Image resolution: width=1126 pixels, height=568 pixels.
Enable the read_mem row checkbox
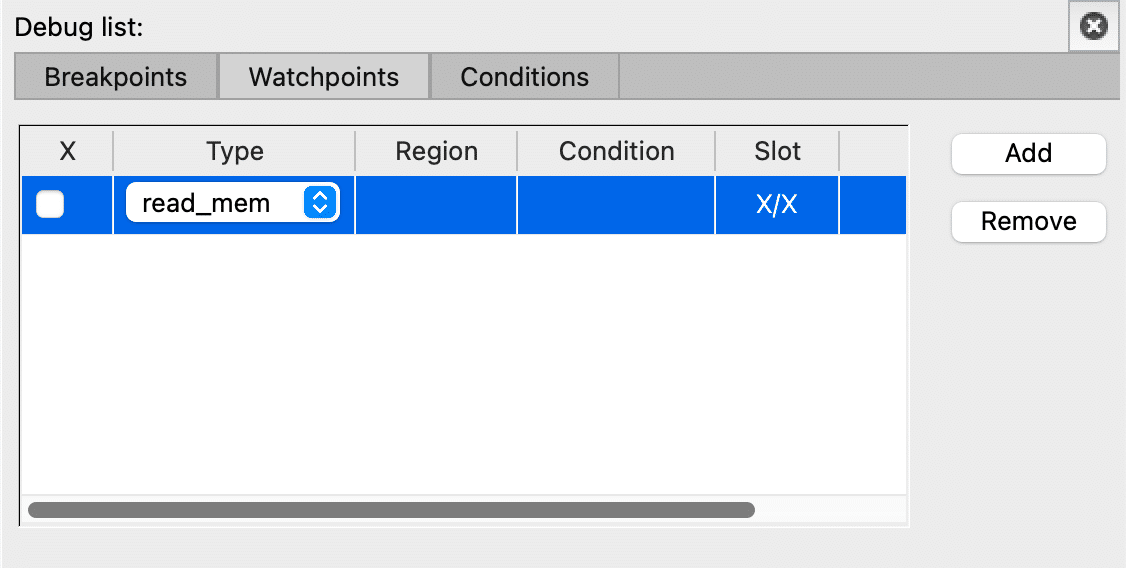pos(50,205)
